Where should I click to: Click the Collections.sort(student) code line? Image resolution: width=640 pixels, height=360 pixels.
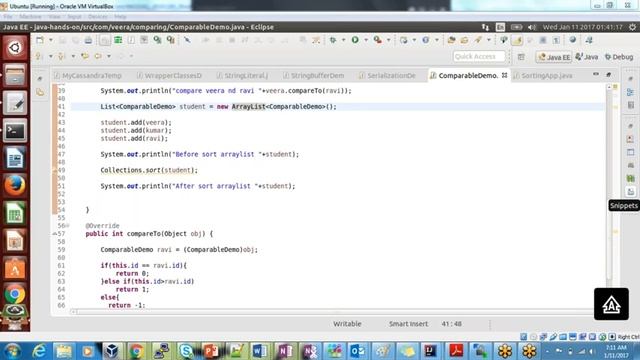point(149,170)
